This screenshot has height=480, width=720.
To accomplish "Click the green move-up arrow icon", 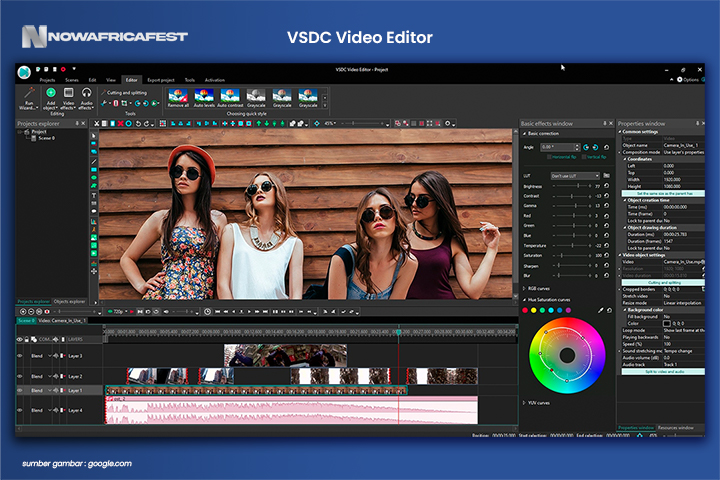I will (259, 124).
